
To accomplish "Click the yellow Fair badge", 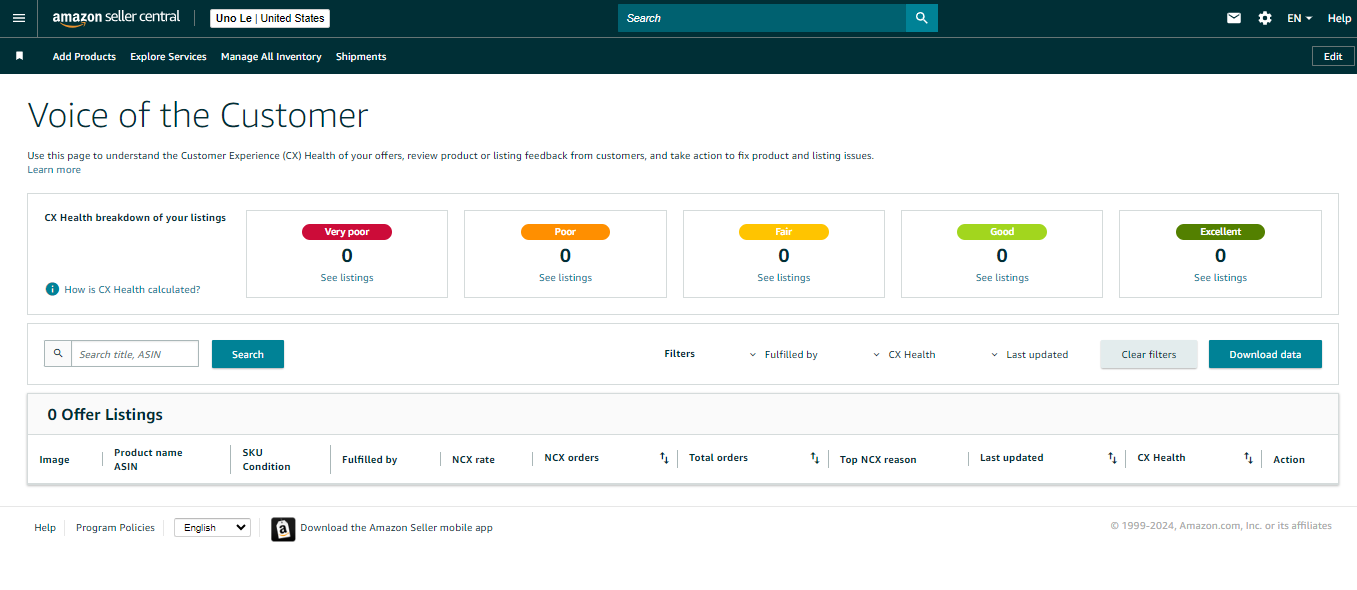I will pos(784,232).
